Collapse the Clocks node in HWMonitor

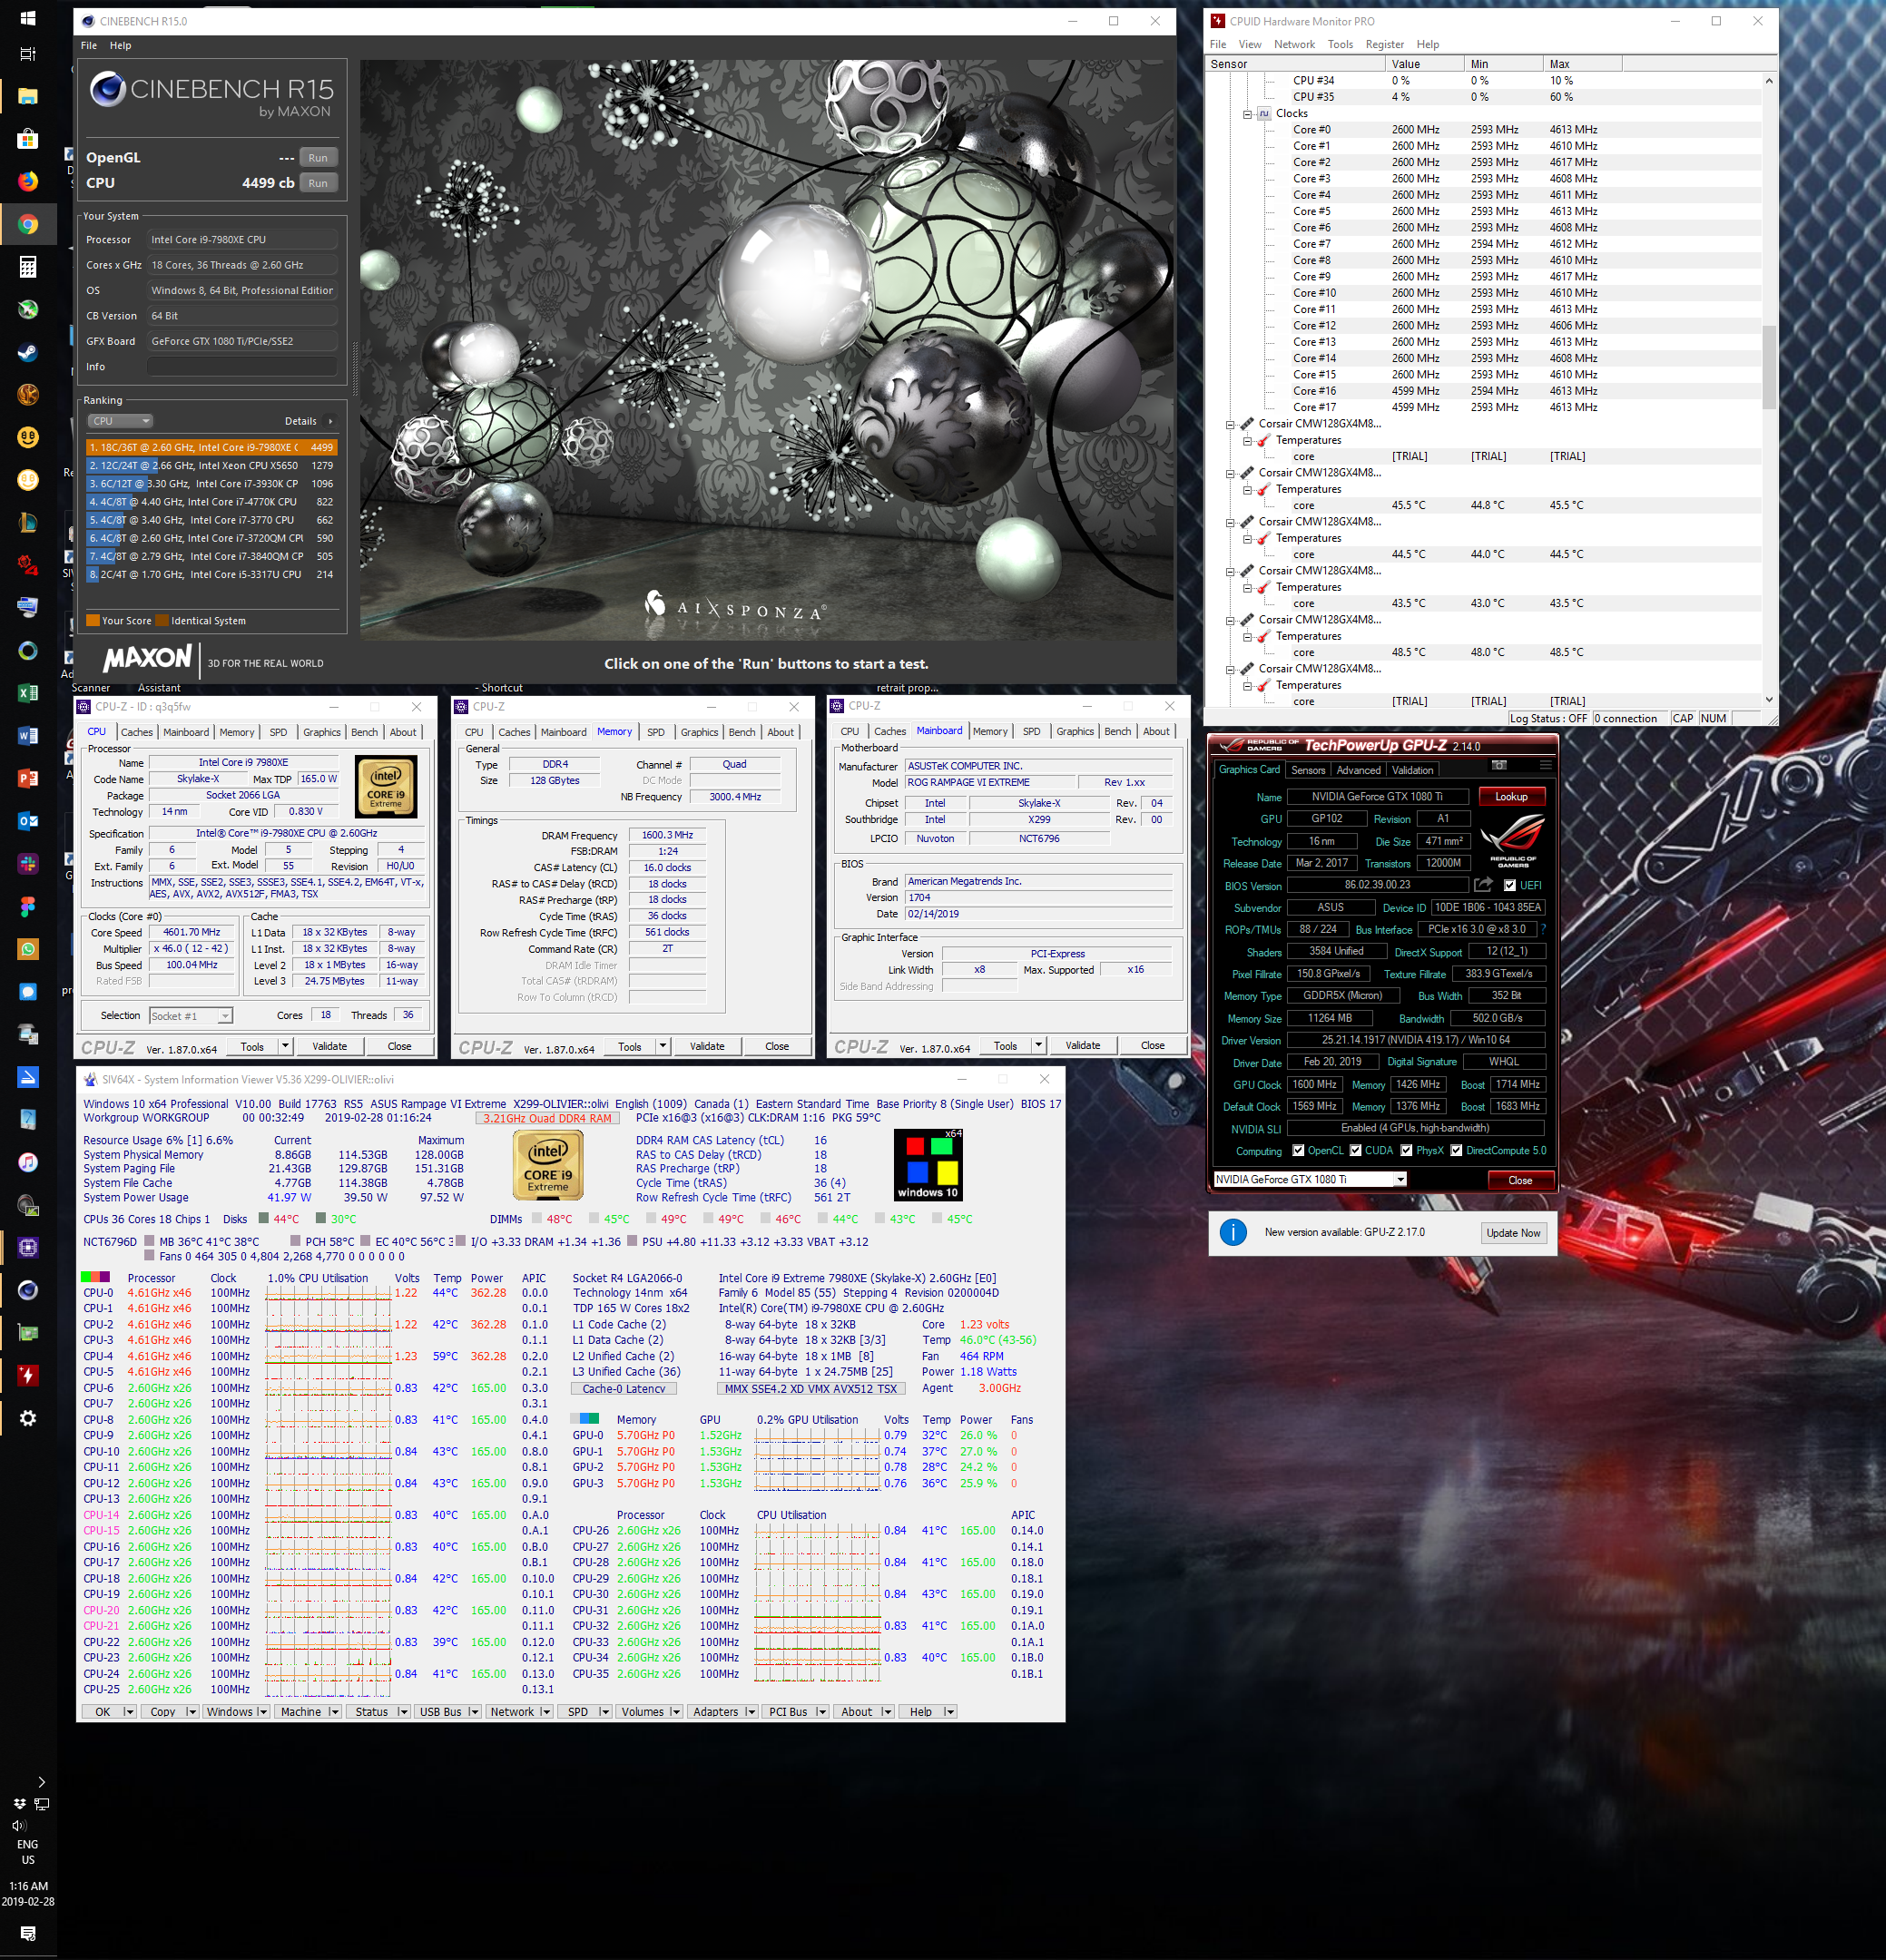tap(1247, 114)
